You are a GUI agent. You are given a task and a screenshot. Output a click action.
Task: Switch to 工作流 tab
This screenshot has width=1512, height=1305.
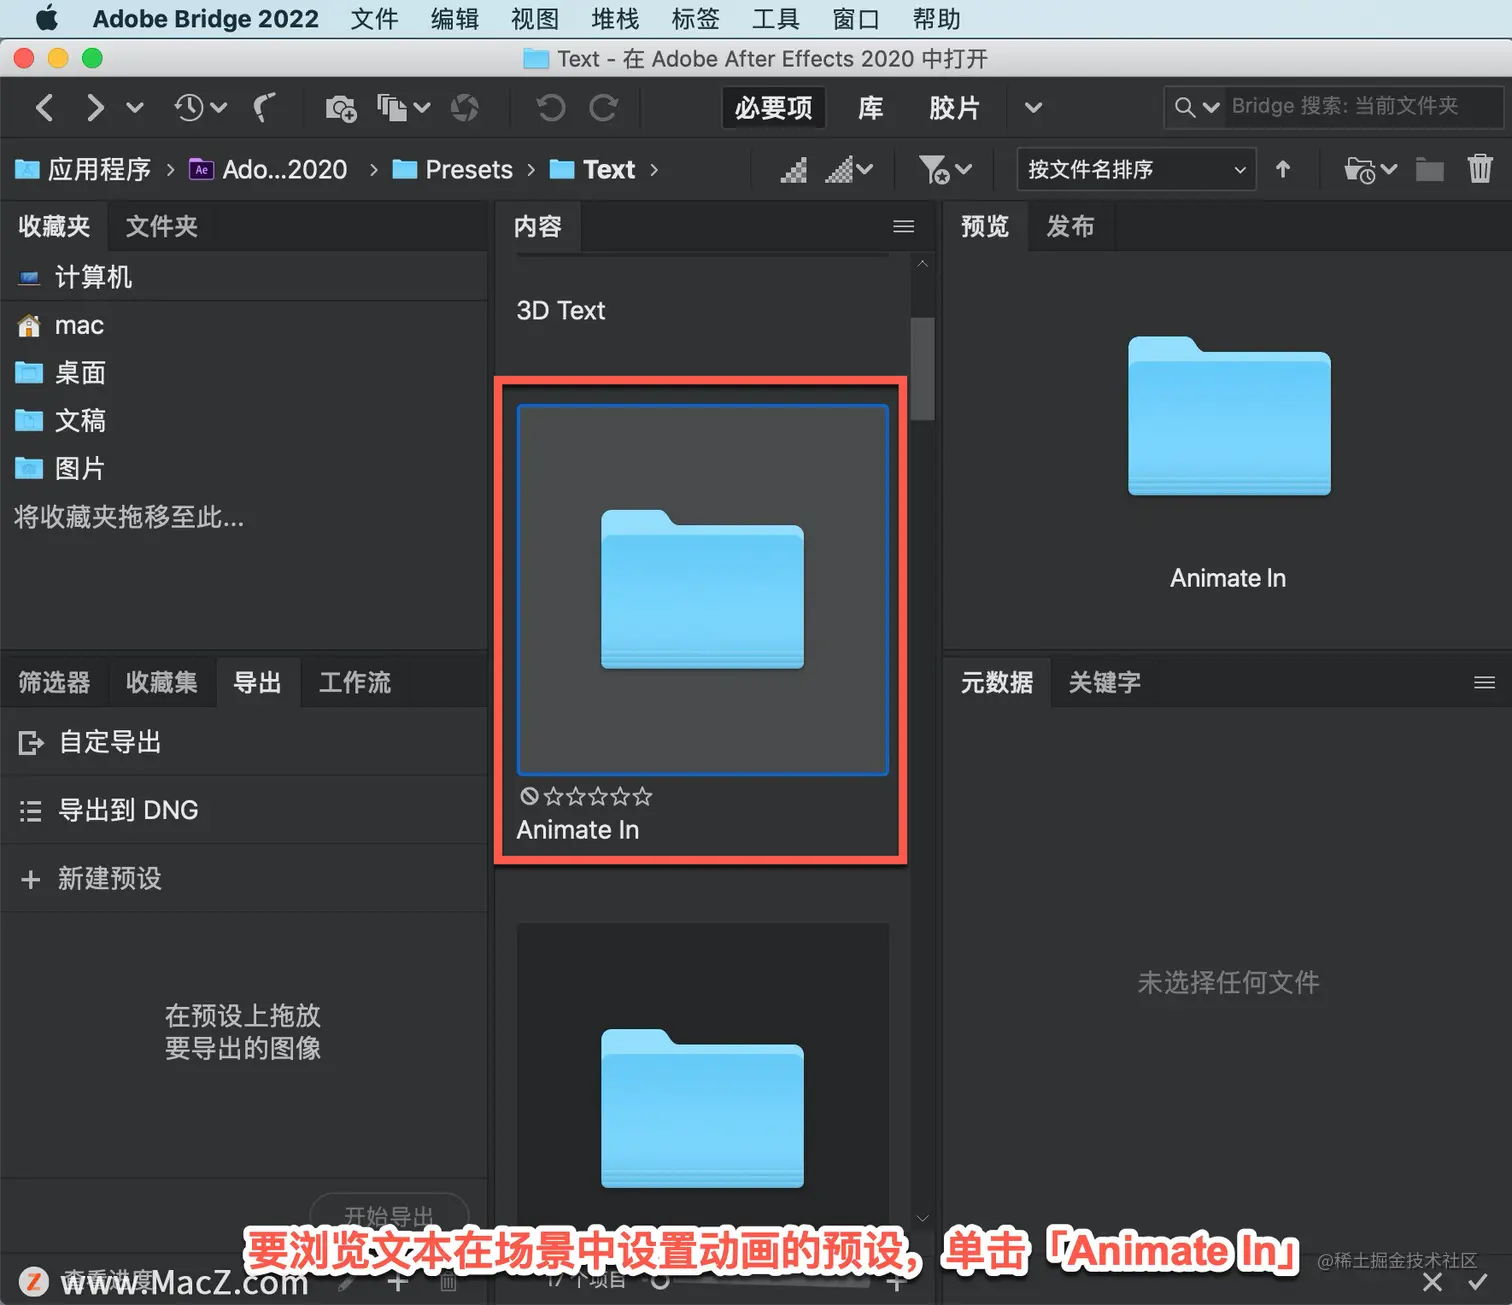(354, 682)
